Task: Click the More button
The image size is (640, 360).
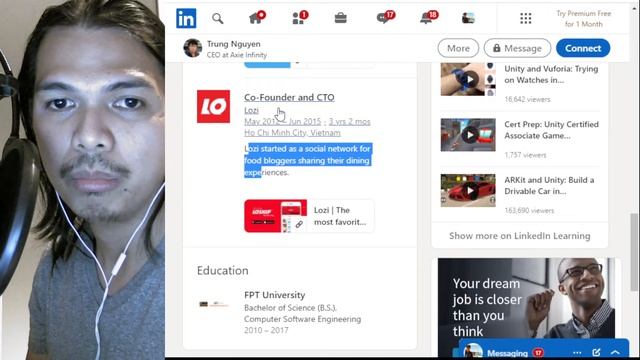Action: [x=458, y=48]
